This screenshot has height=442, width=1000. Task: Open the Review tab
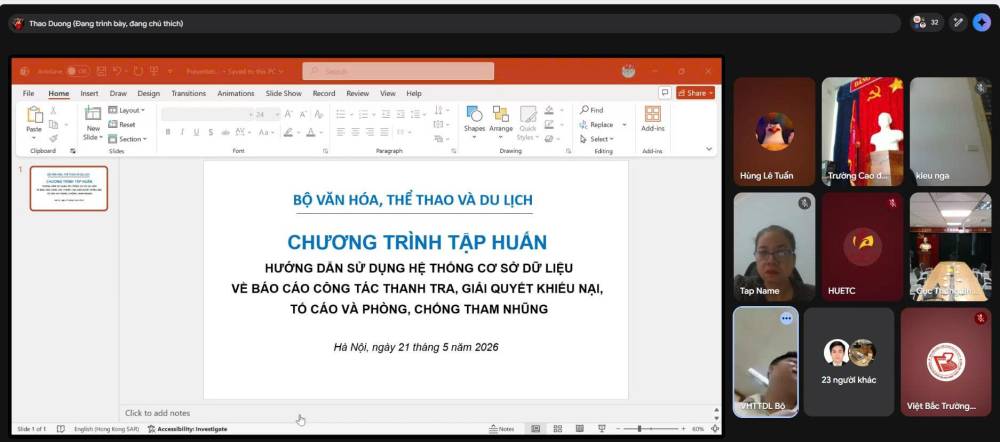click(x=358, y=93)
